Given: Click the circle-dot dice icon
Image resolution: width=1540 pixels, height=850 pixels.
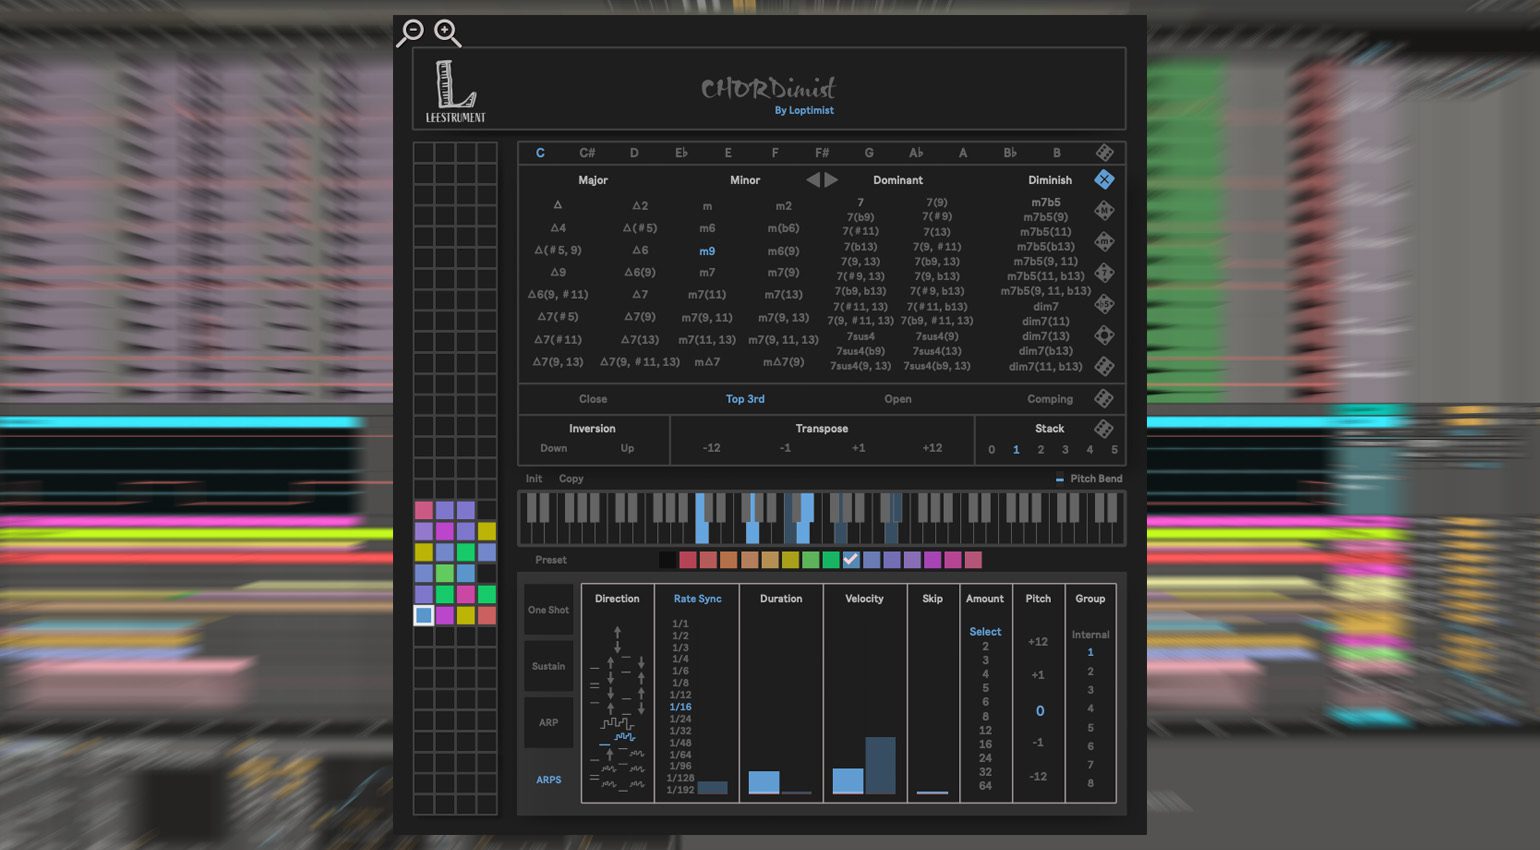Looking at the screenshot, I should 1104,335.
